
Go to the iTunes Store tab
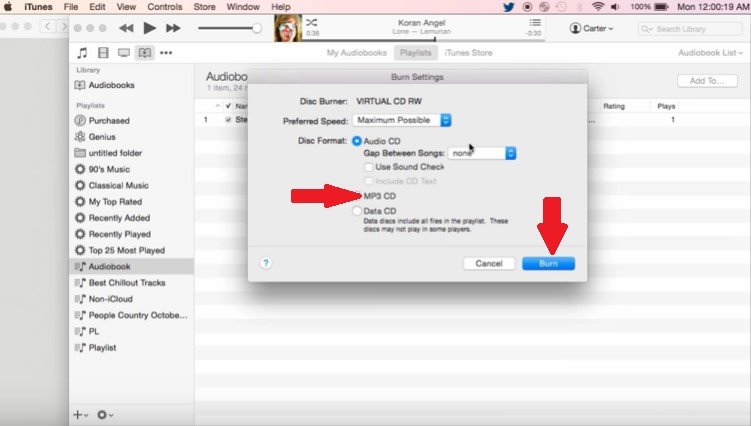(x=468, y=53)
